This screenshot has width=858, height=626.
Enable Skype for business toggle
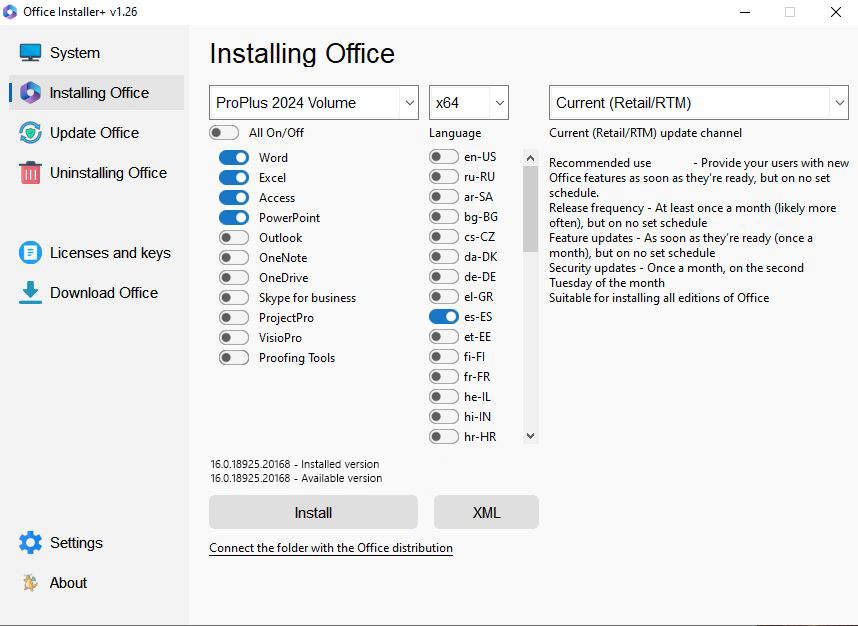point(234,298)
